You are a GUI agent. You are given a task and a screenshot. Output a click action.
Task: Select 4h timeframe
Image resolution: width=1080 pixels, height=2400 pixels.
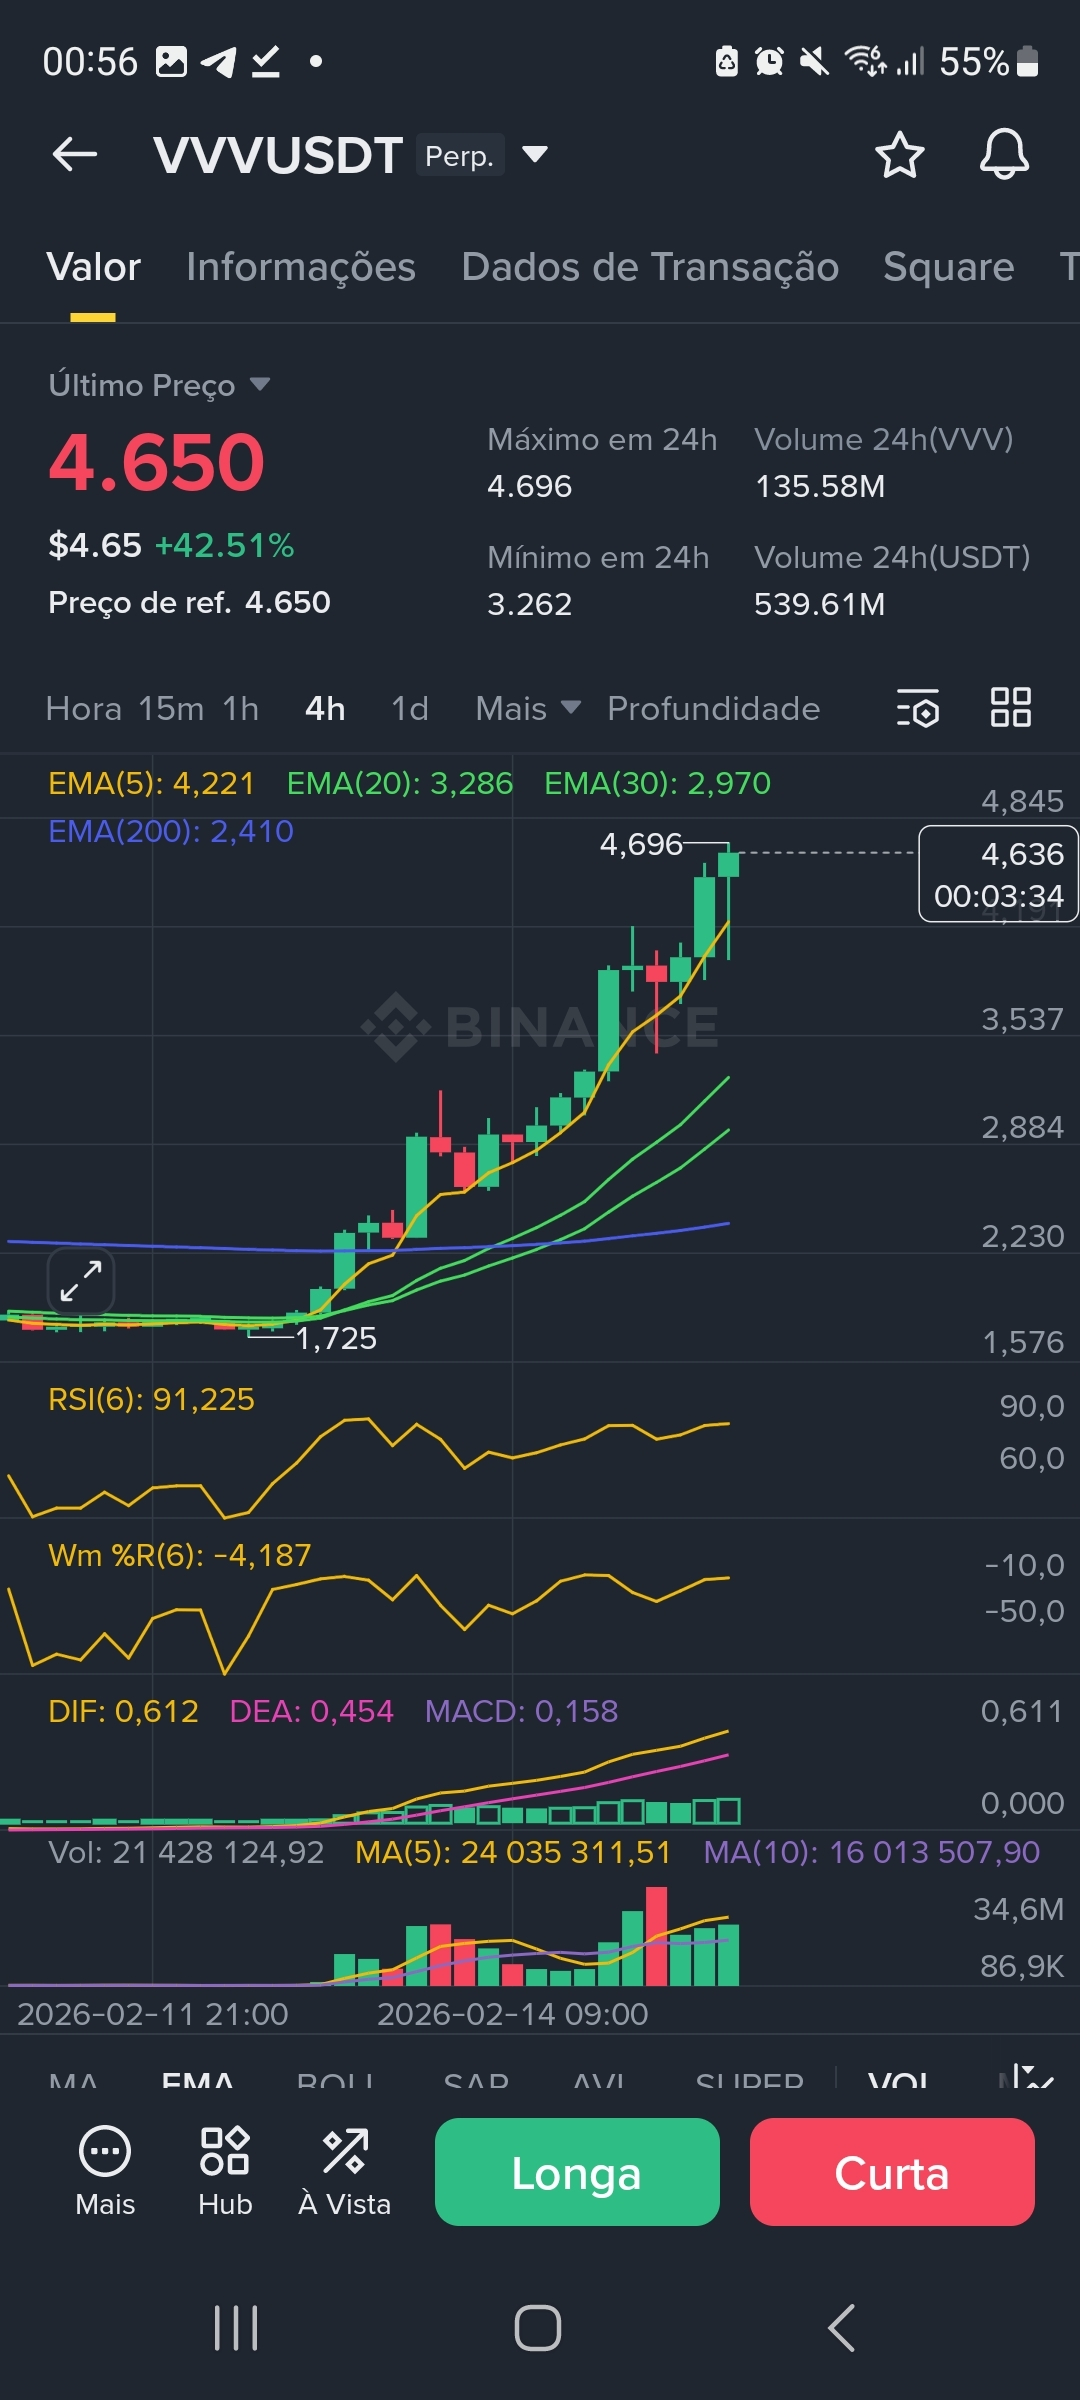325,708
